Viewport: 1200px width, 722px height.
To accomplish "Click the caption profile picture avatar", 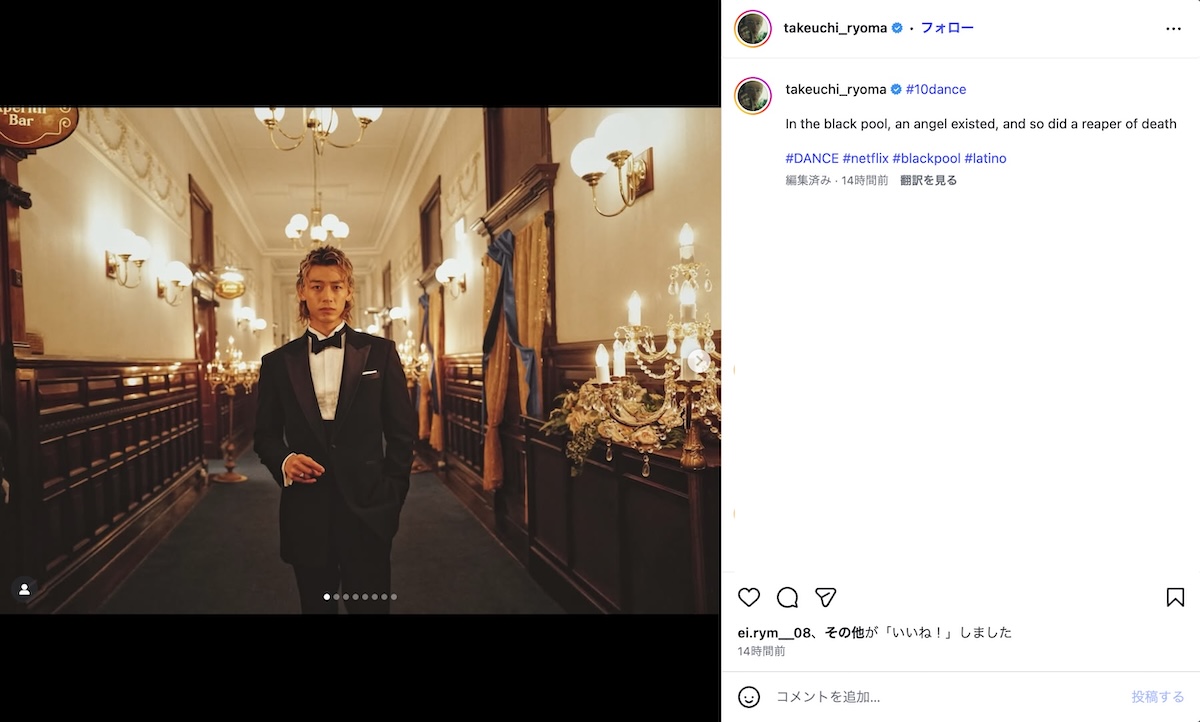I will 753,96.
